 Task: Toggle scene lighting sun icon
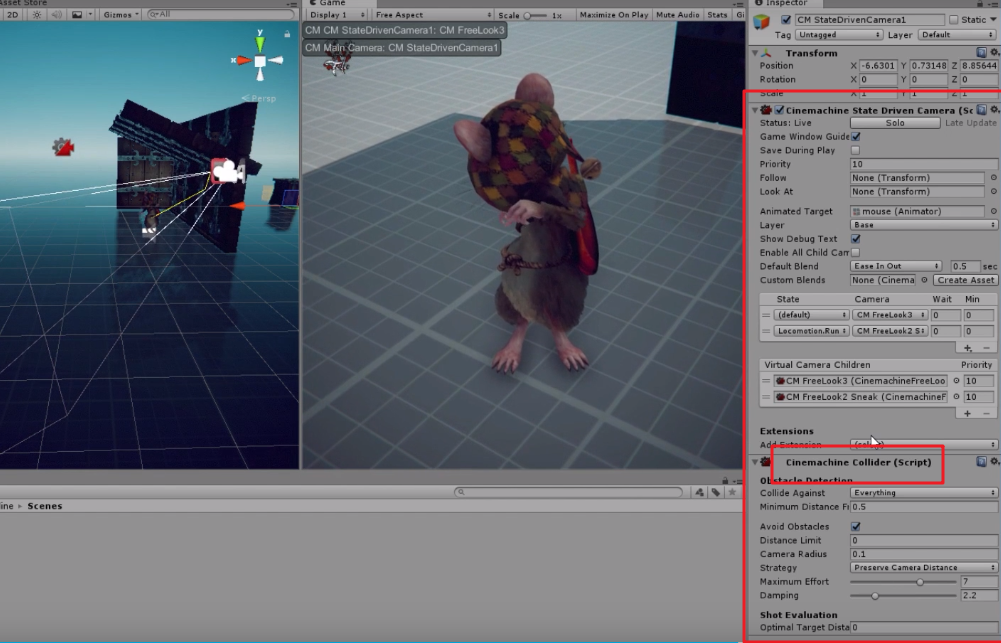point(37,14)
